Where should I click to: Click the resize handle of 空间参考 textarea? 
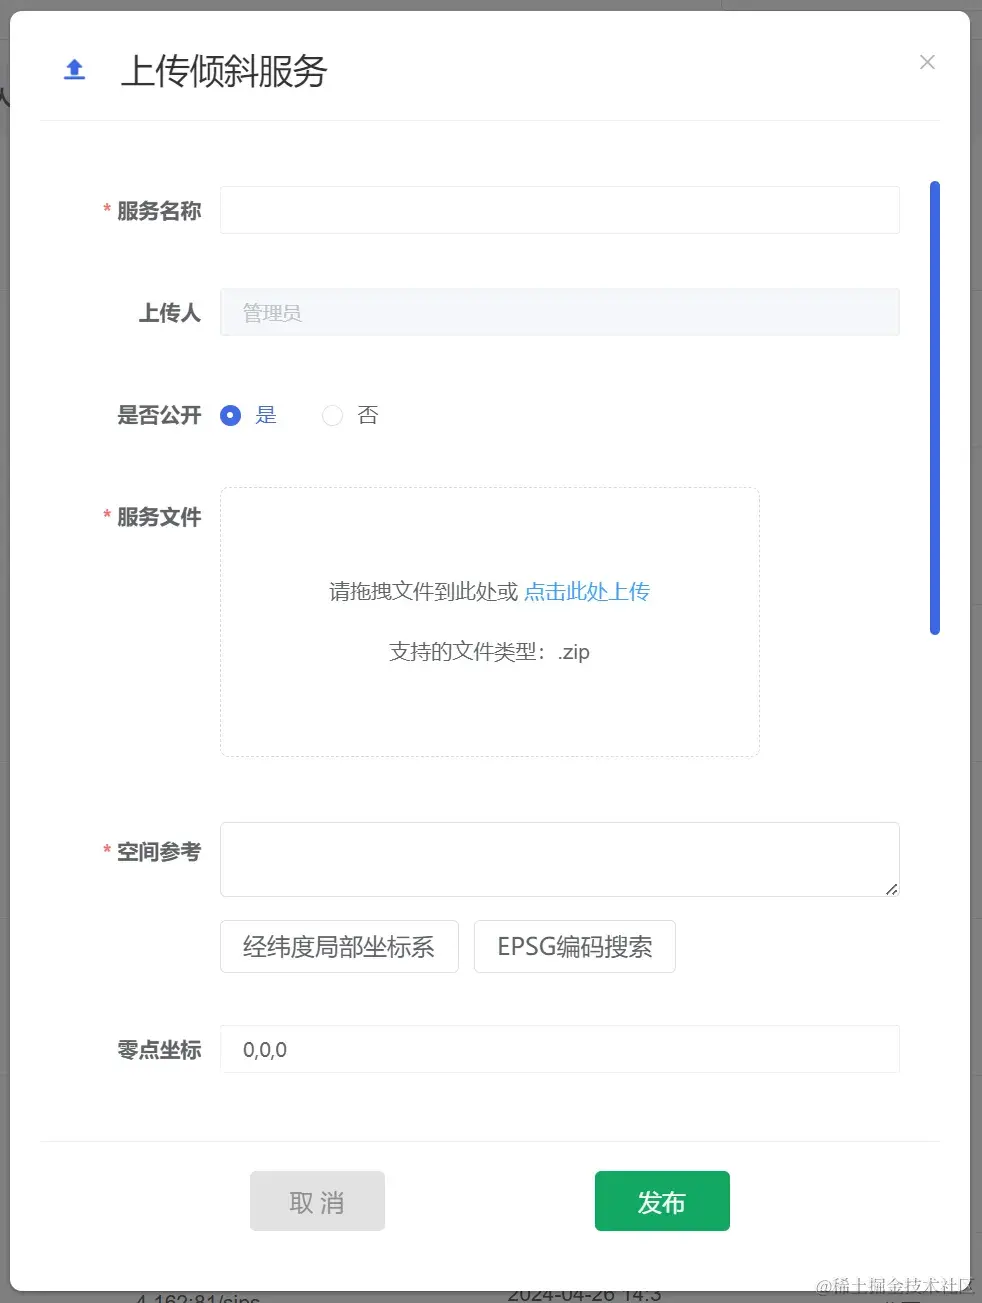tap(891, 888)
